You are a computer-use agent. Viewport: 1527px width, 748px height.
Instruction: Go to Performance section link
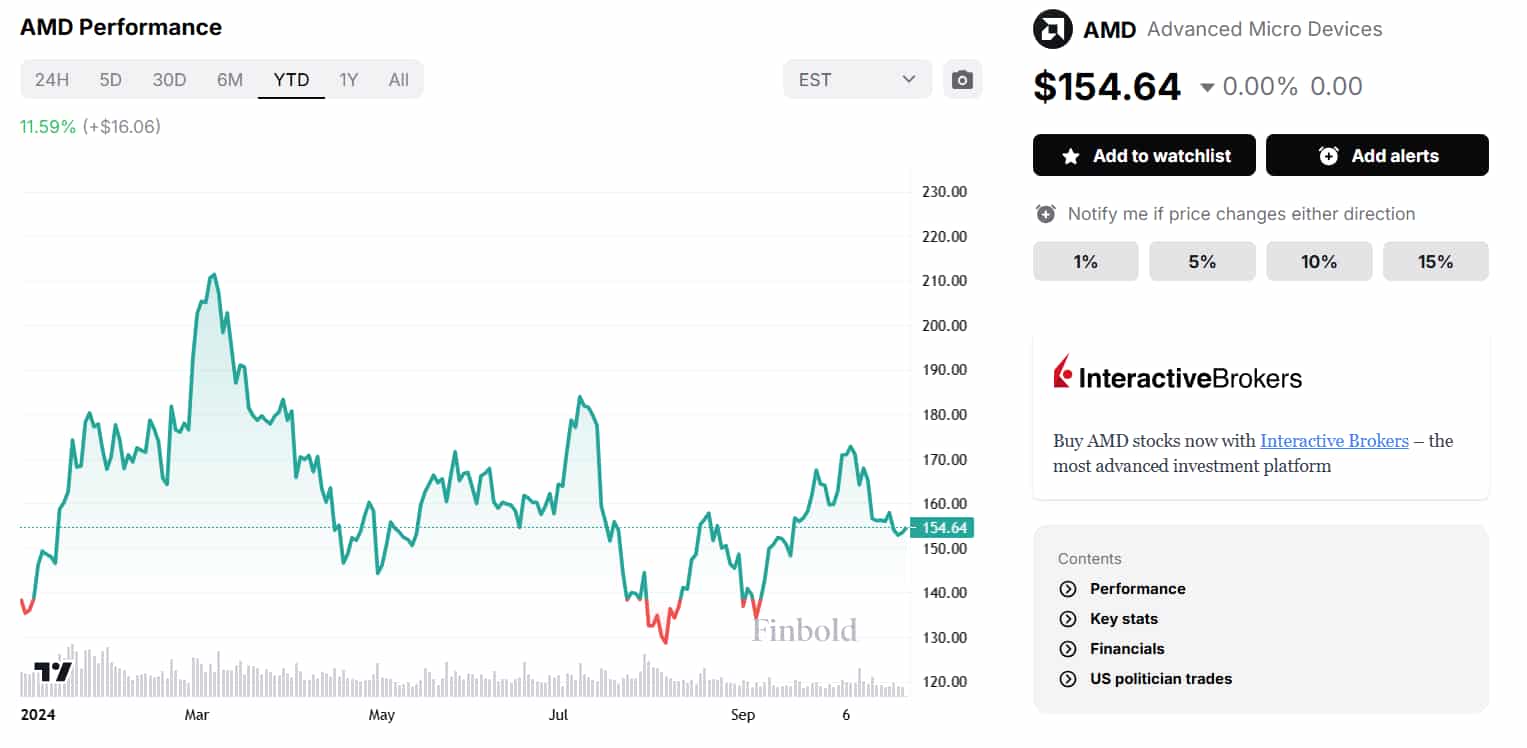tap(1138, 589)
